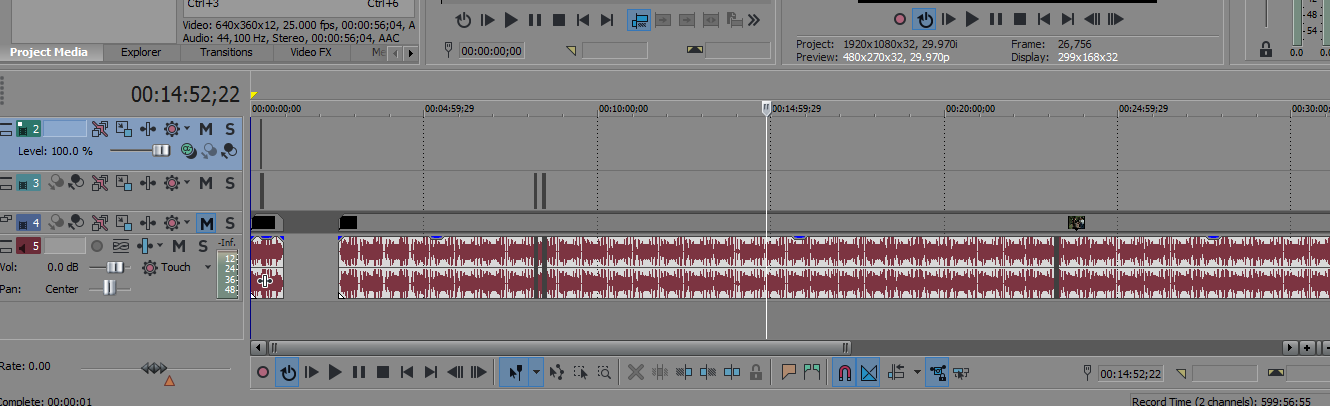Click Play in the timeline transport bar
The image size is (1330, 406).
tap(335, 373)
